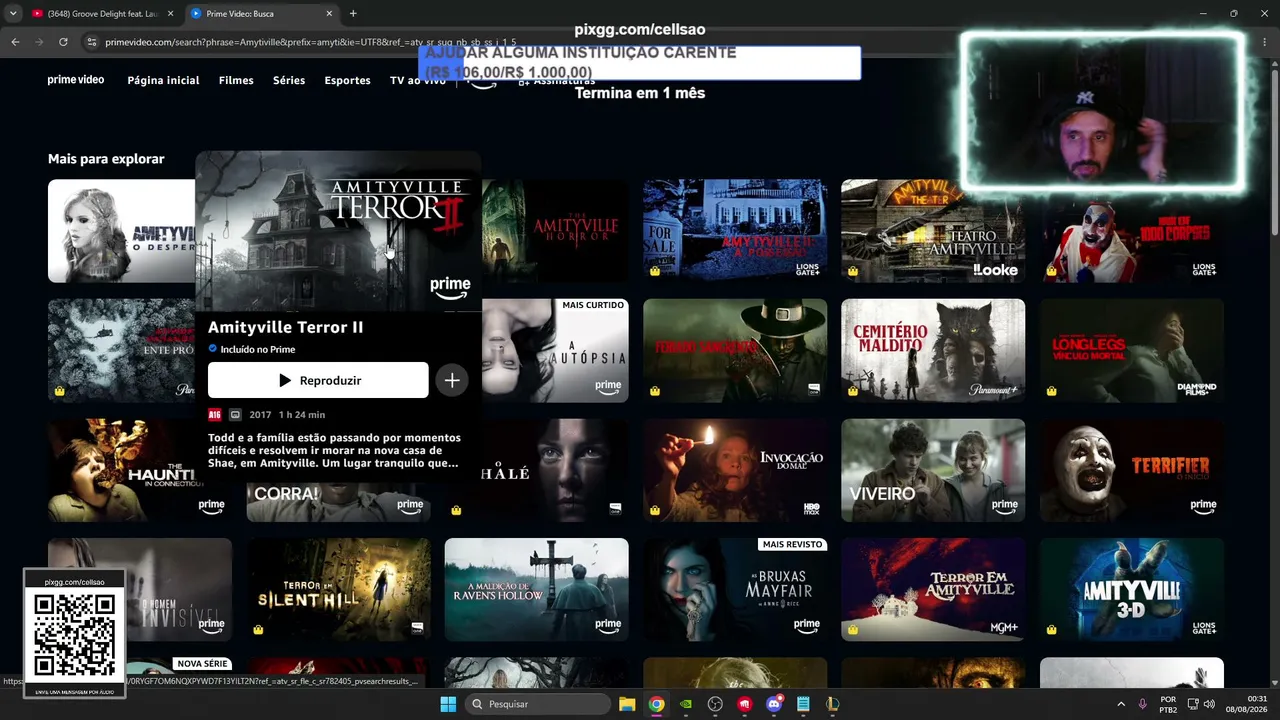
Task: Click the store bag icon on Longlegs
Action: [1051, 391]
